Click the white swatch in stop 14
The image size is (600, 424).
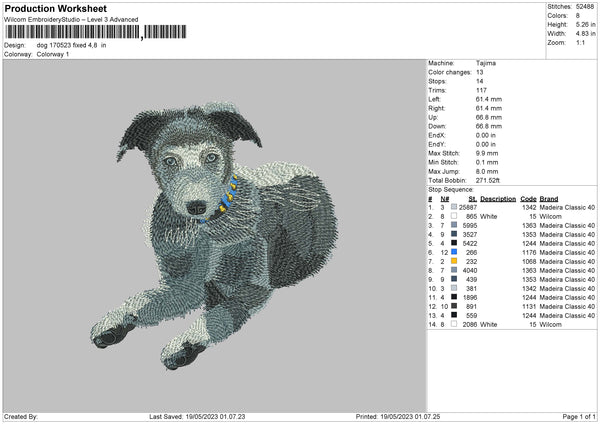[454, 325]
